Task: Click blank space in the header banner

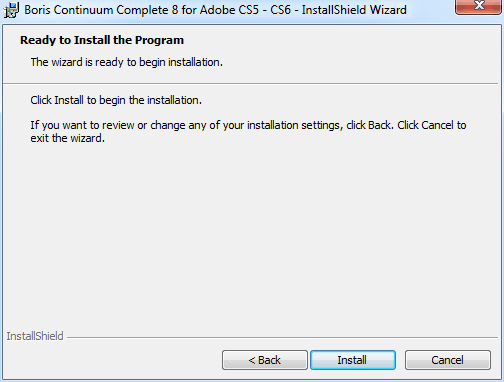Action: [367, 53]
